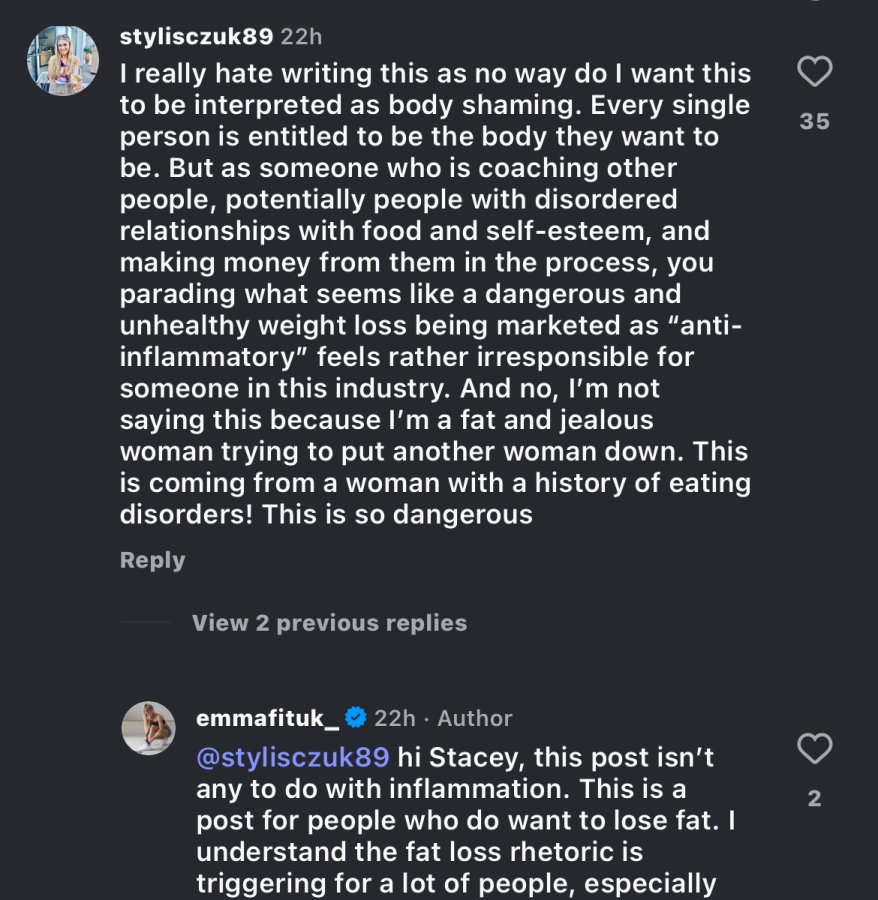Image resolution: width=878 pixels, height=900 pixels.
Task: Open emmafituk_'s profile picture
Action: [x=149, y=728]
